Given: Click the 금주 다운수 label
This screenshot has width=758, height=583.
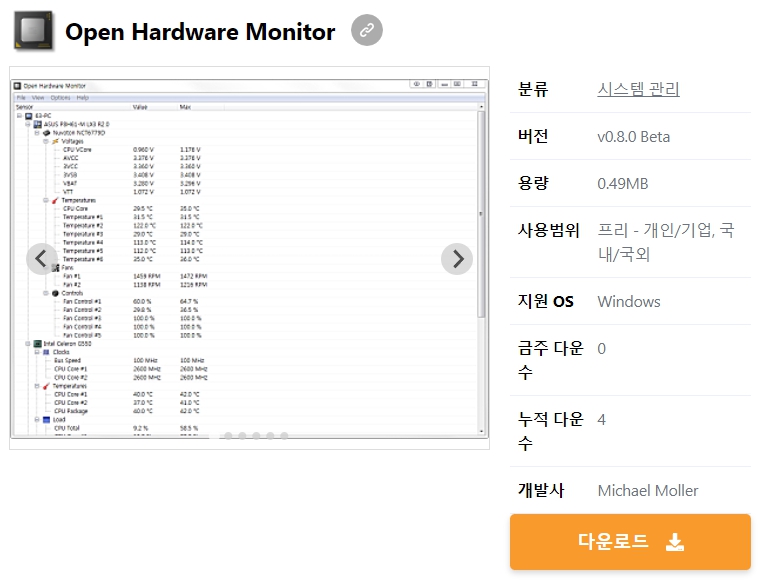Looking at the screenshot, I should pyautogui.click(x=551, y=360).
